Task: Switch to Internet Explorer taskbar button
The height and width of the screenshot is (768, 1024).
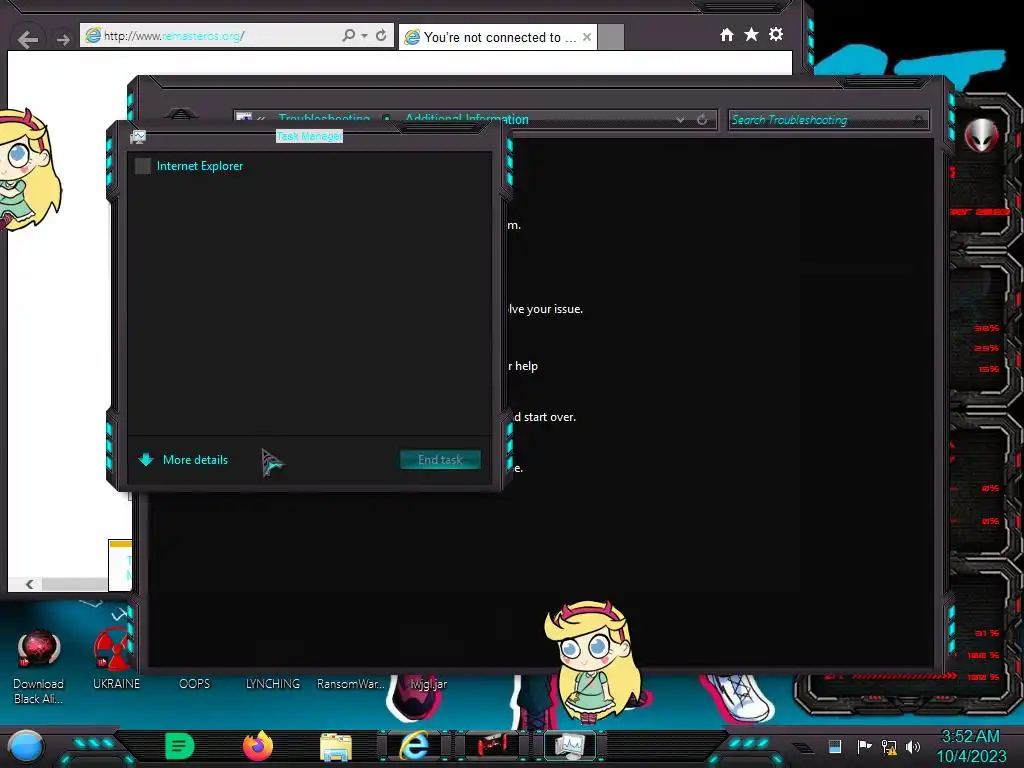Action: (x=414, y=746)
